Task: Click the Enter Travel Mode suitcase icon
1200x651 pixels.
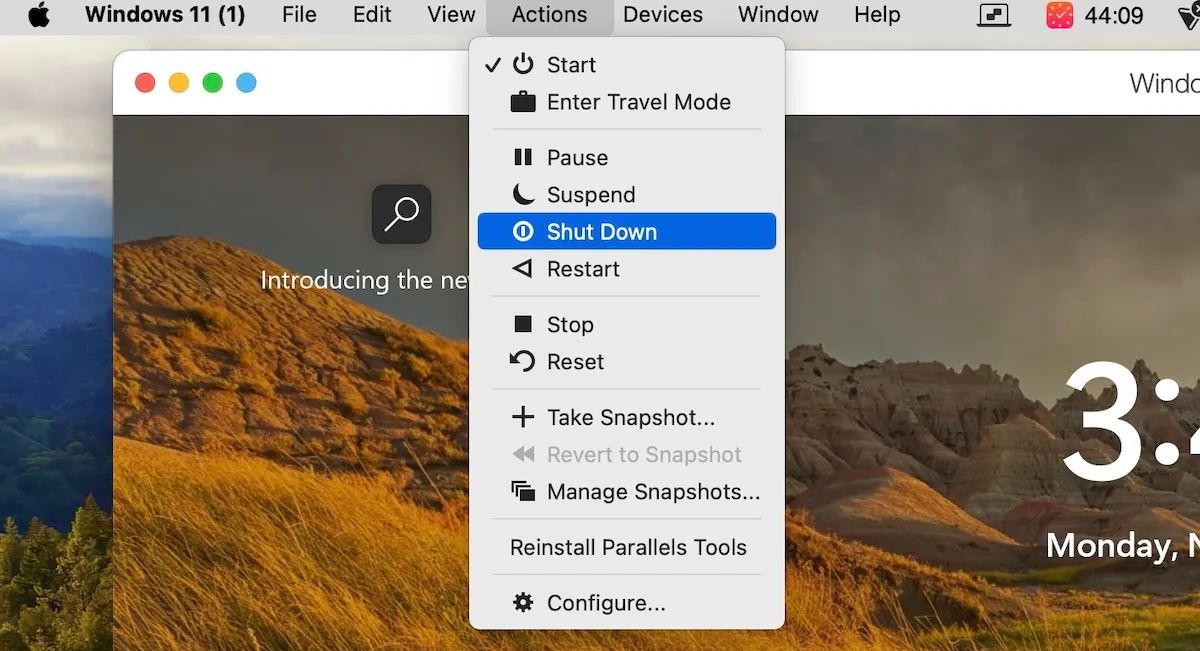Action: coord(523,101)
